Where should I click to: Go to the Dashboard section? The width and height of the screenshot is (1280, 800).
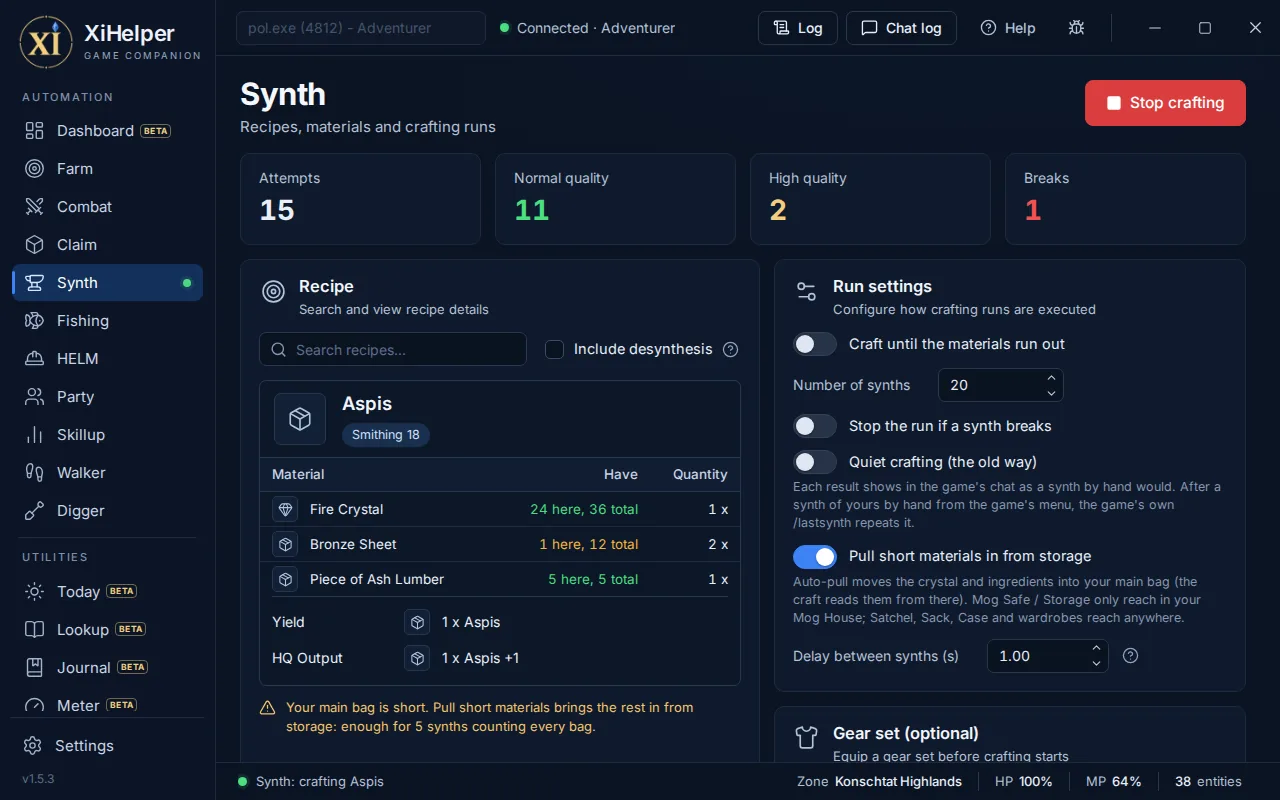107,131
